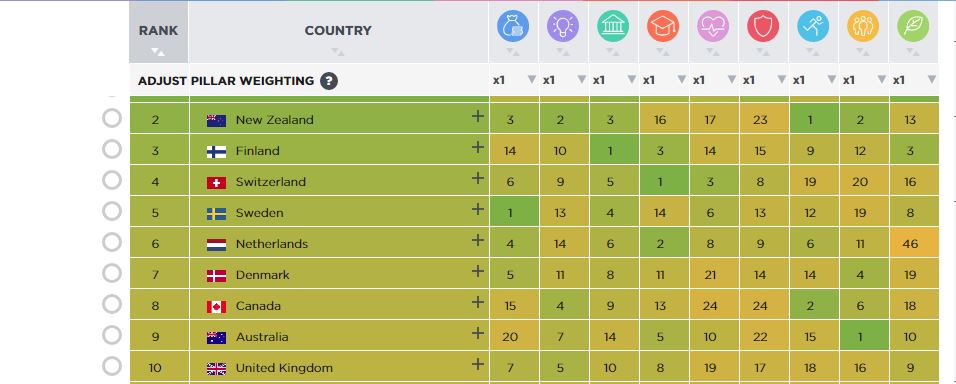
Task: Select the radio button beside New Zealand
Action: coord(112,118)
